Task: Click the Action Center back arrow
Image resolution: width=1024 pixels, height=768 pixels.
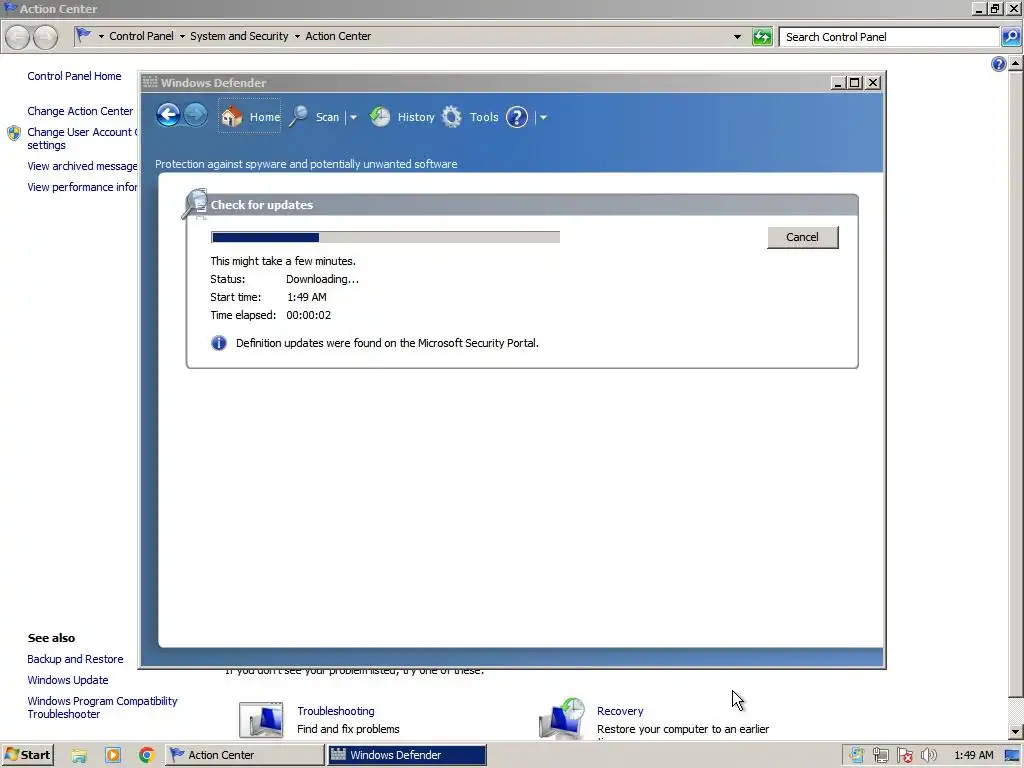Action: pyautogui.click(x=18, y=37)
